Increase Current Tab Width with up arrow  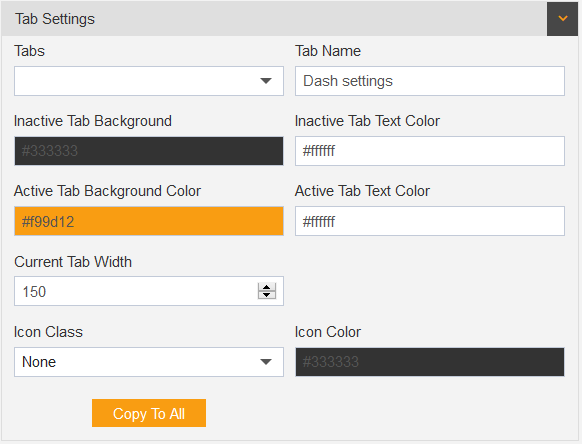pyautogui.click(x=267, y=287)
